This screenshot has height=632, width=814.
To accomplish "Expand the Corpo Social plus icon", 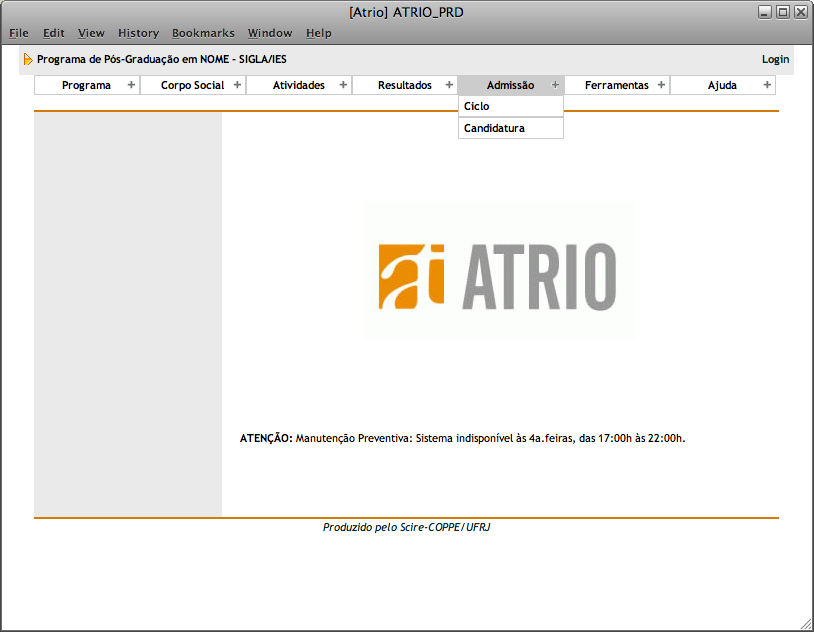I will (x=237, y=85).
